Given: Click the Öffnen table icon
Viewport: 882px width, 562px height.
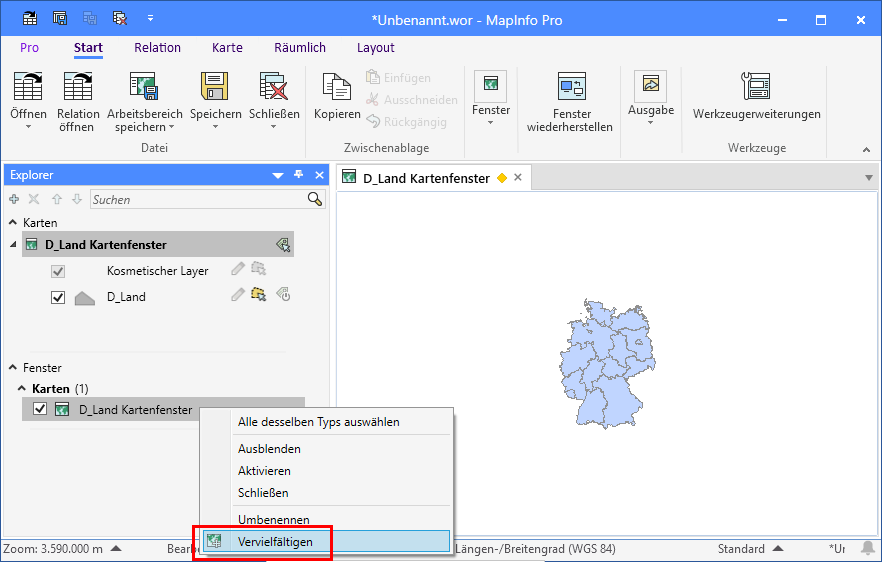Looking at the screenshot, I should click(x=28, y=86).
